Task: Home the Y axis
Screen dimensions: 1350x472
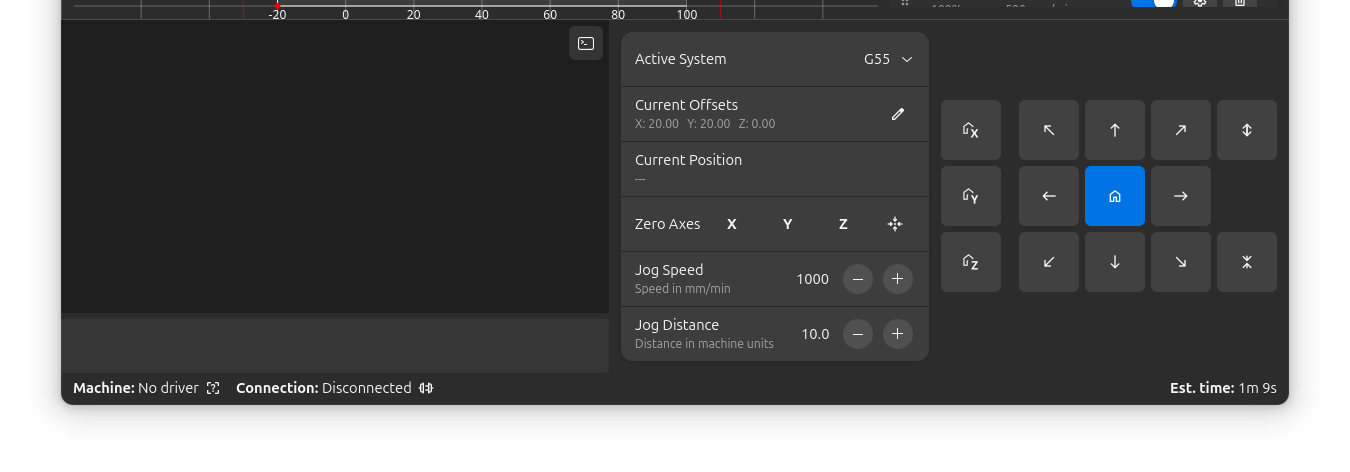Action: click(970, 196)
